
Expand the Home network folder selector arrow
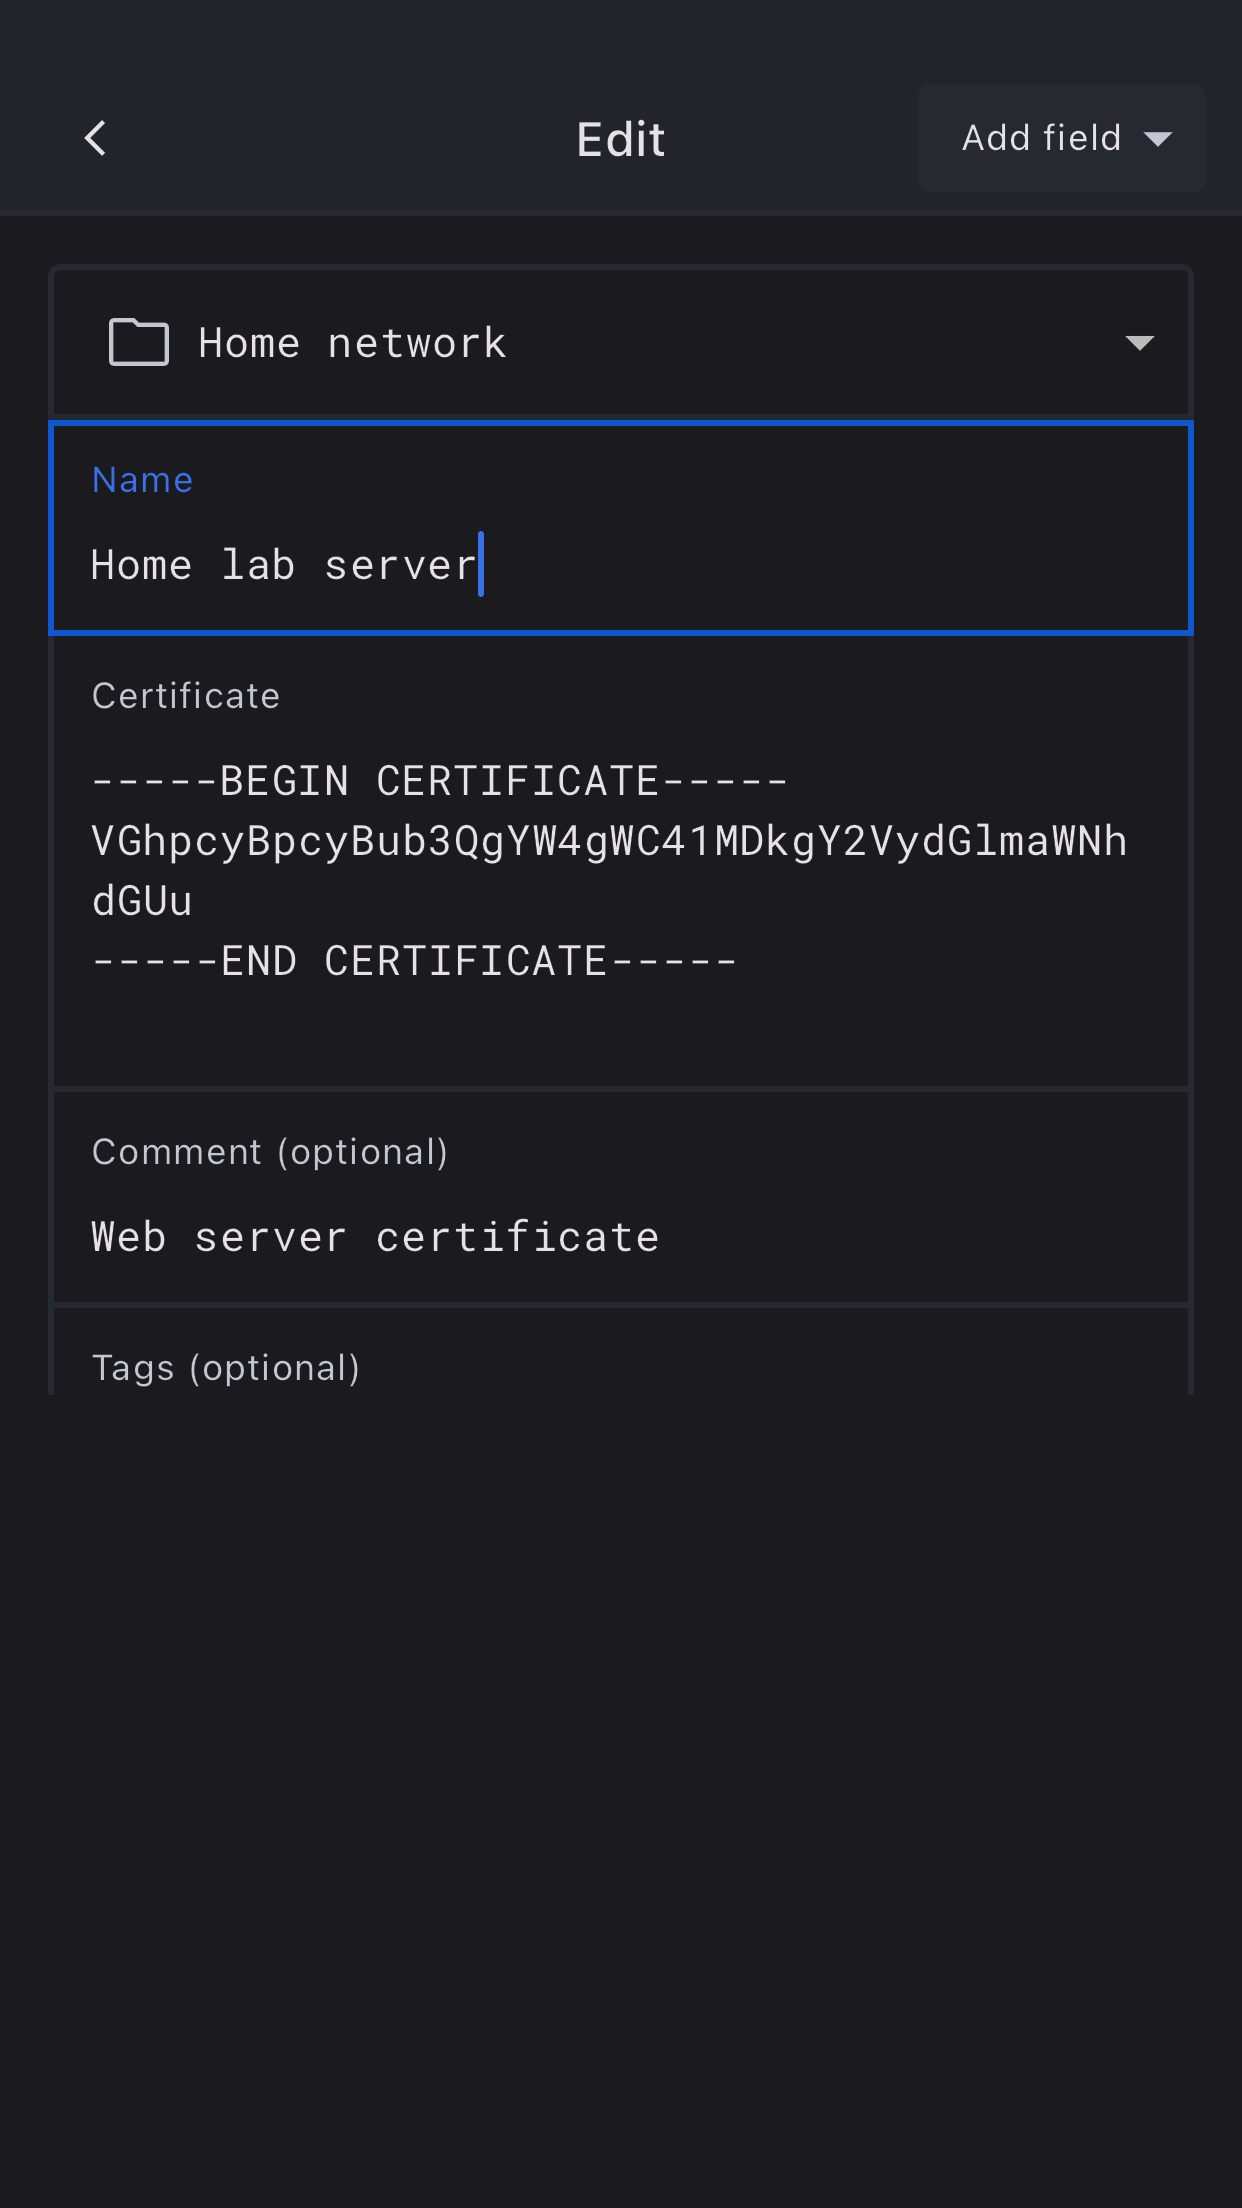click(1139, 343)
